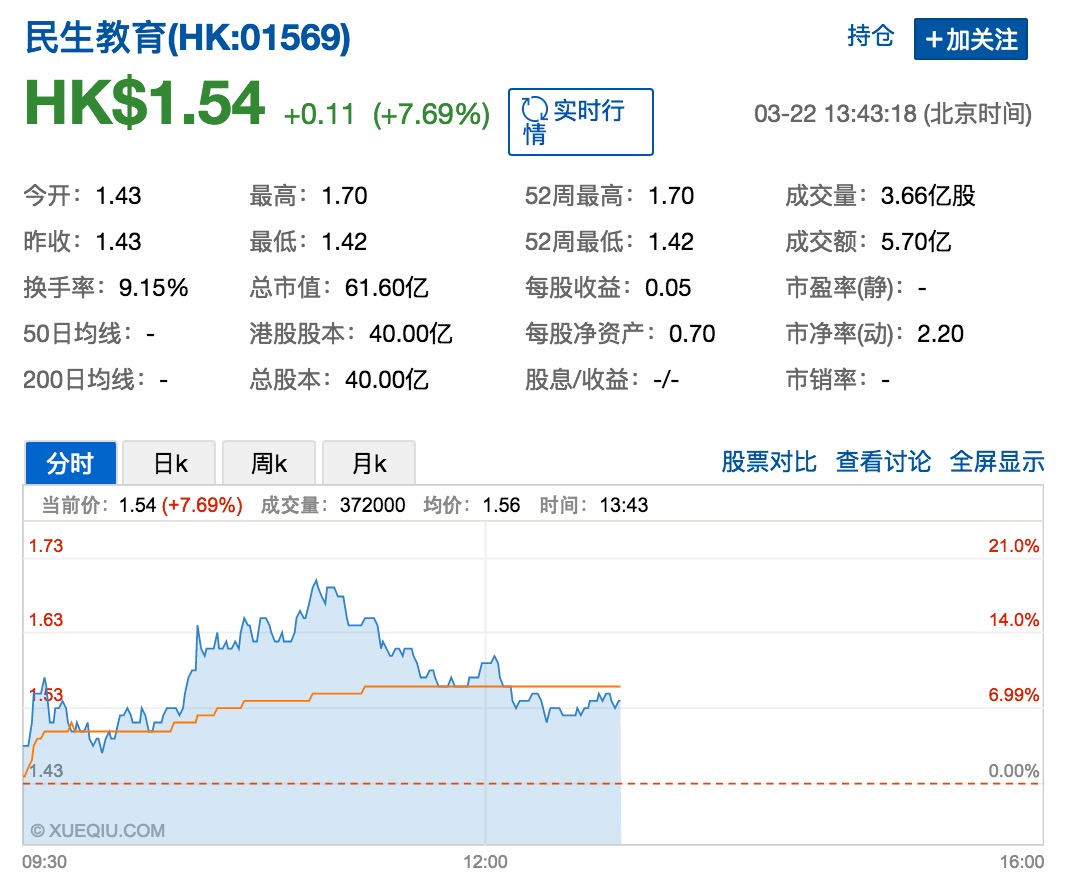Open the 月k monthly chart tab

point(368,463)
